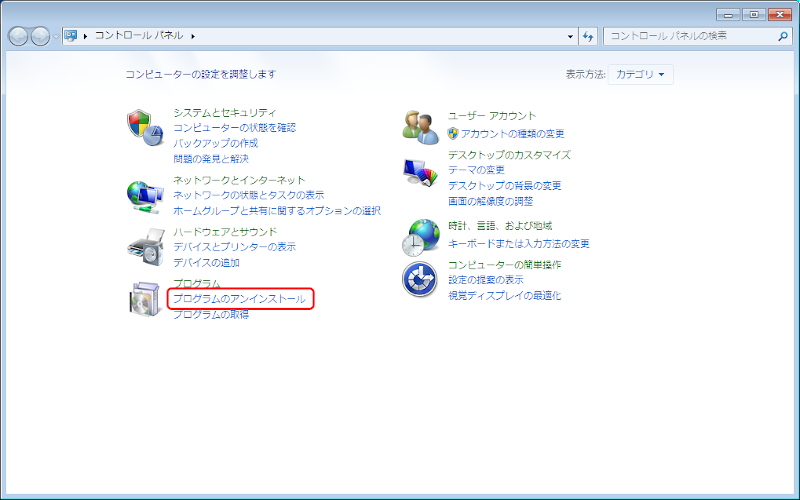Open デバイスの追加 link
This screenshot has width=800, height=500.
[x=206, y=263]
